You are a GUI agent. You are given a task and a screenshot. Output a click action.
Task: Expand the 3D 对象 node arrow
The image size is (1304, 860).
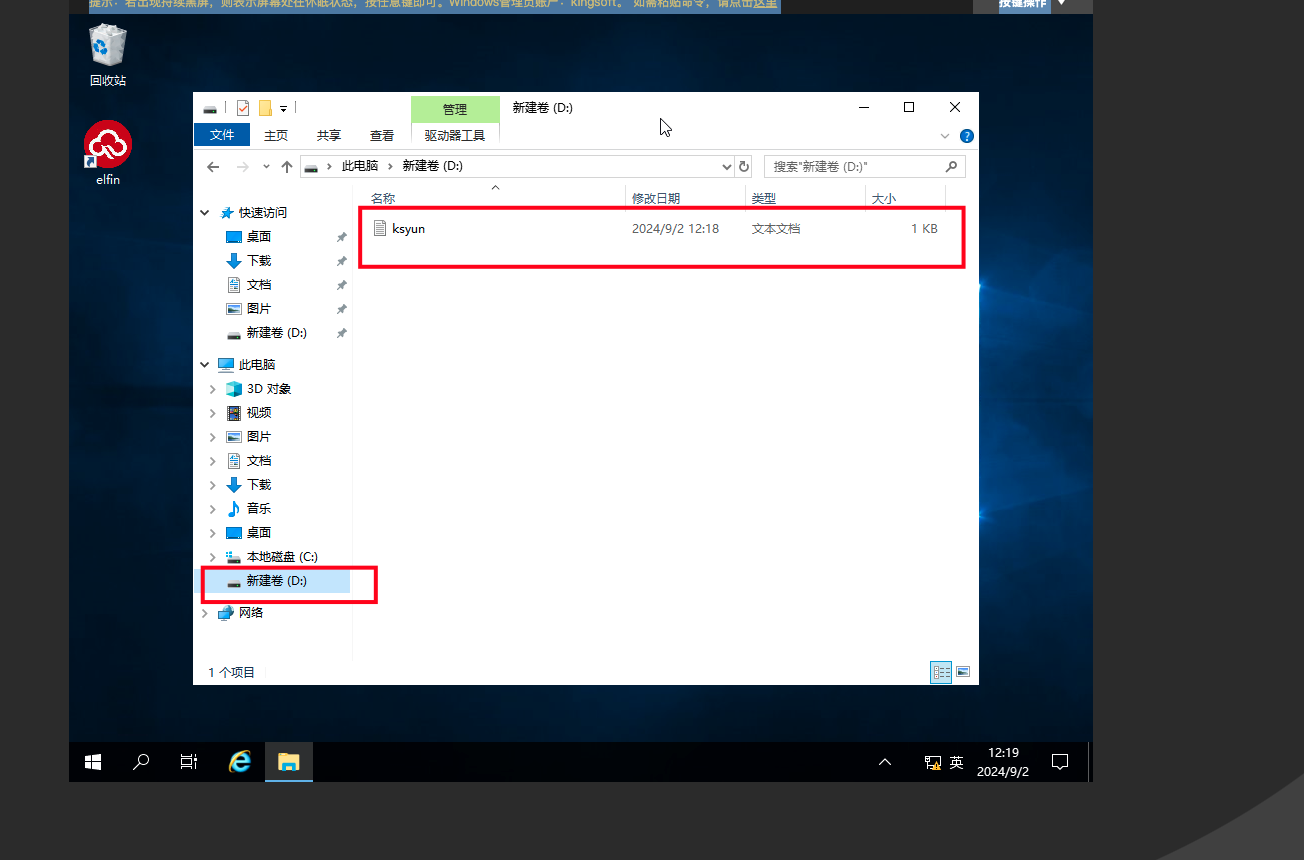[x=212, y=389]
